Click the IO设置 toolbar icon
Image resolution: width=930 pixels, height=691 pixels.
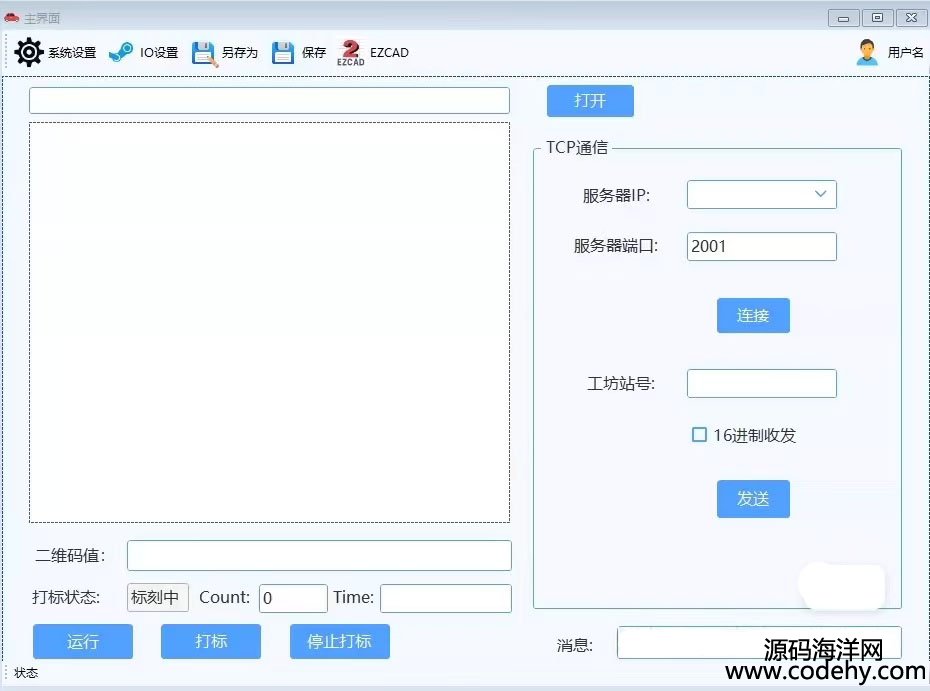[121, 52]
